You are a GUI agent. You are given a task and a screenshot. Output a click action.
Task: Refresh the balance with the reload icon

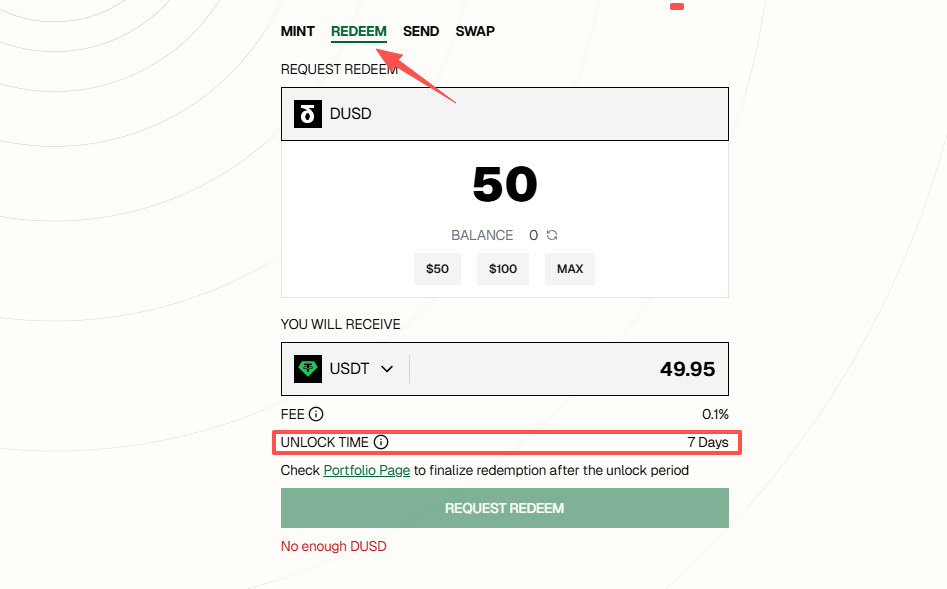[x=552, y=235]
